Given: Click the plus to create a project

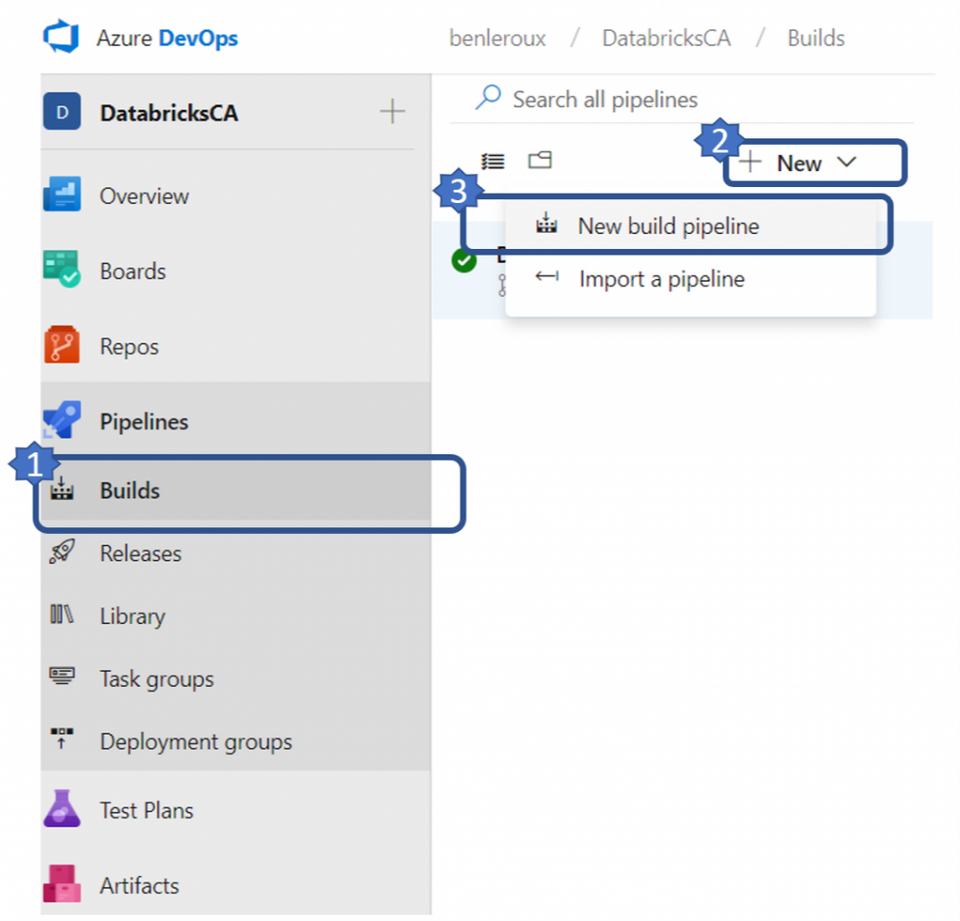Looking at the screenshot, I should 391,113.
